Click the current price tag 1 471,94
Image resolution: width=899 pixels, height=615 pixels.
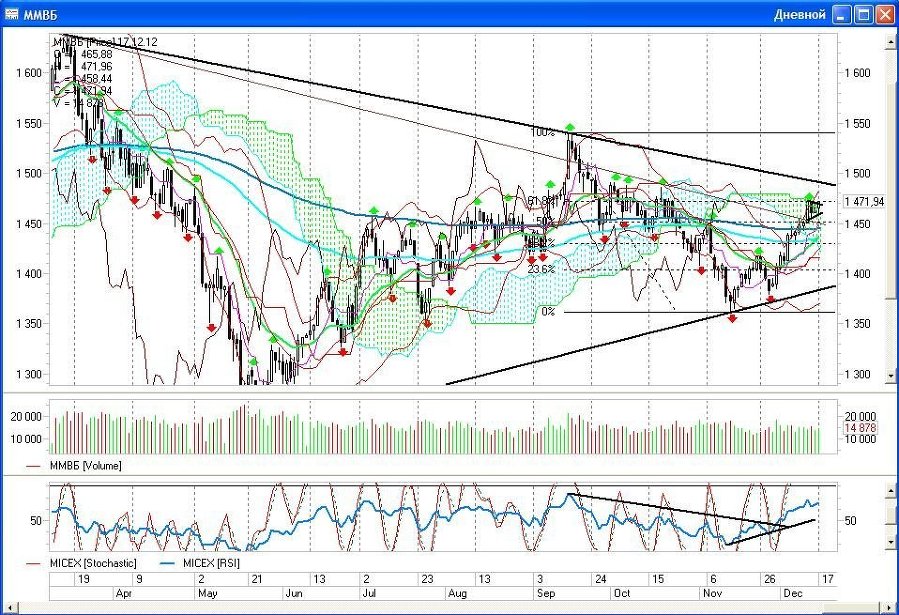(865, 202)
